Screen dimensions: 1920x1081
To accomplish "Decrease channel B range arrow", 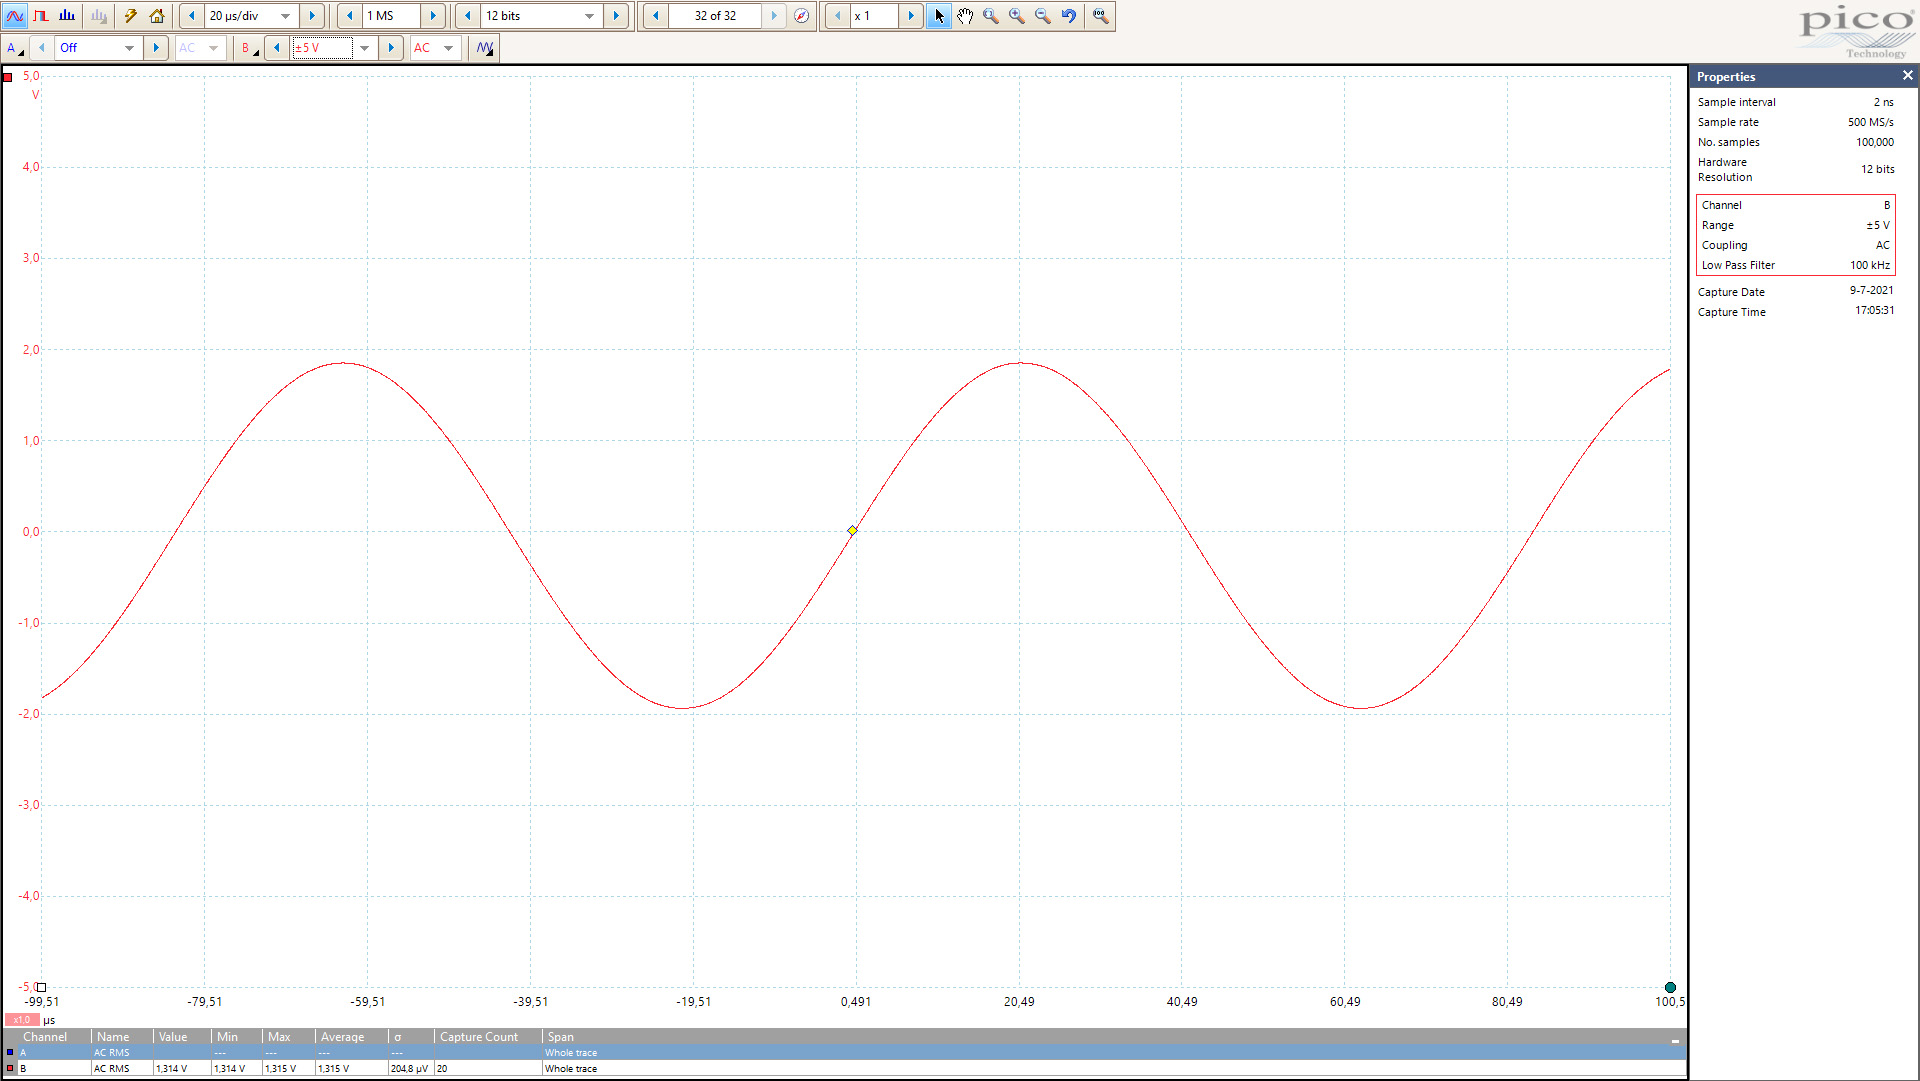I will tap(277, 48).
